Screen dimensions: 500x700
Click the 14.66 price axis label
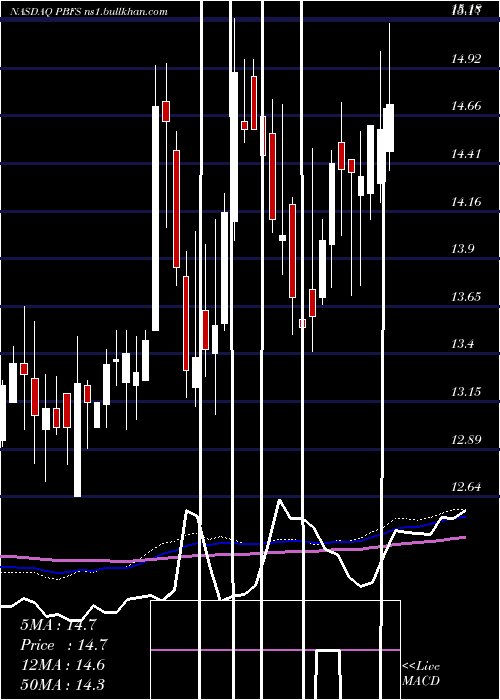click(466, 106)
